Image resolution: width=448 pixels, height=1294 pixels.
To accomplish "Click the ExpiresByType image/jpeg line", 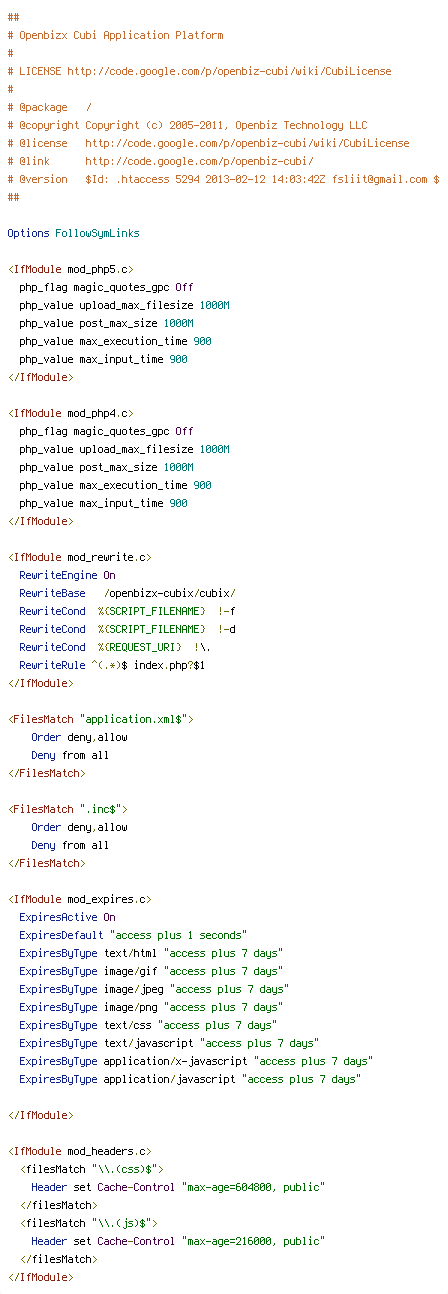I will 154,989.
